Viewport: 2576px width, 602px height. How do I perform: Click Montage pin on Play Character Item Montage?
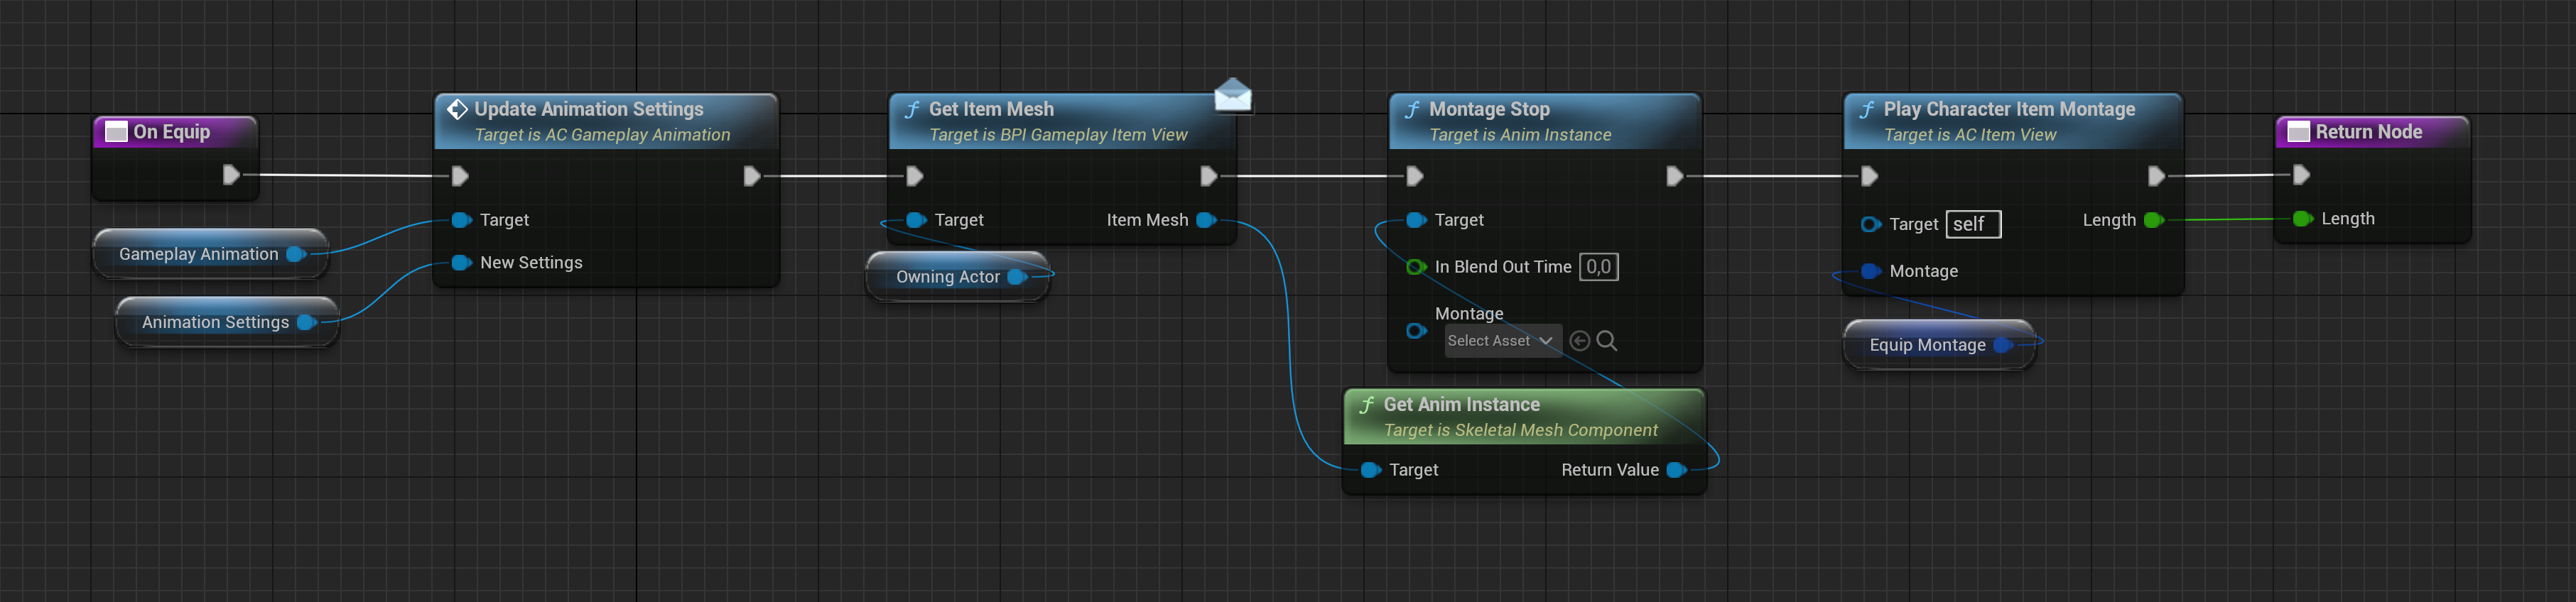1871,271
